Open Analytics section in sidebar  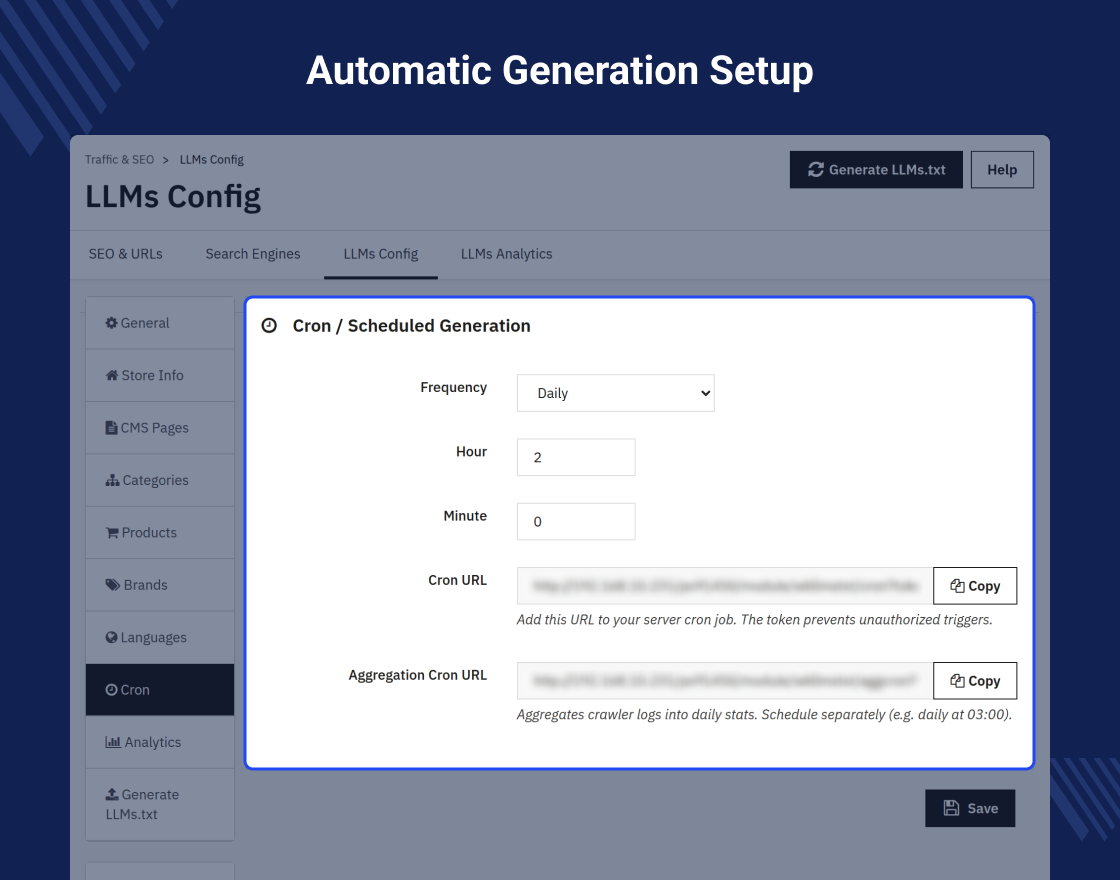tap(160, 742)
